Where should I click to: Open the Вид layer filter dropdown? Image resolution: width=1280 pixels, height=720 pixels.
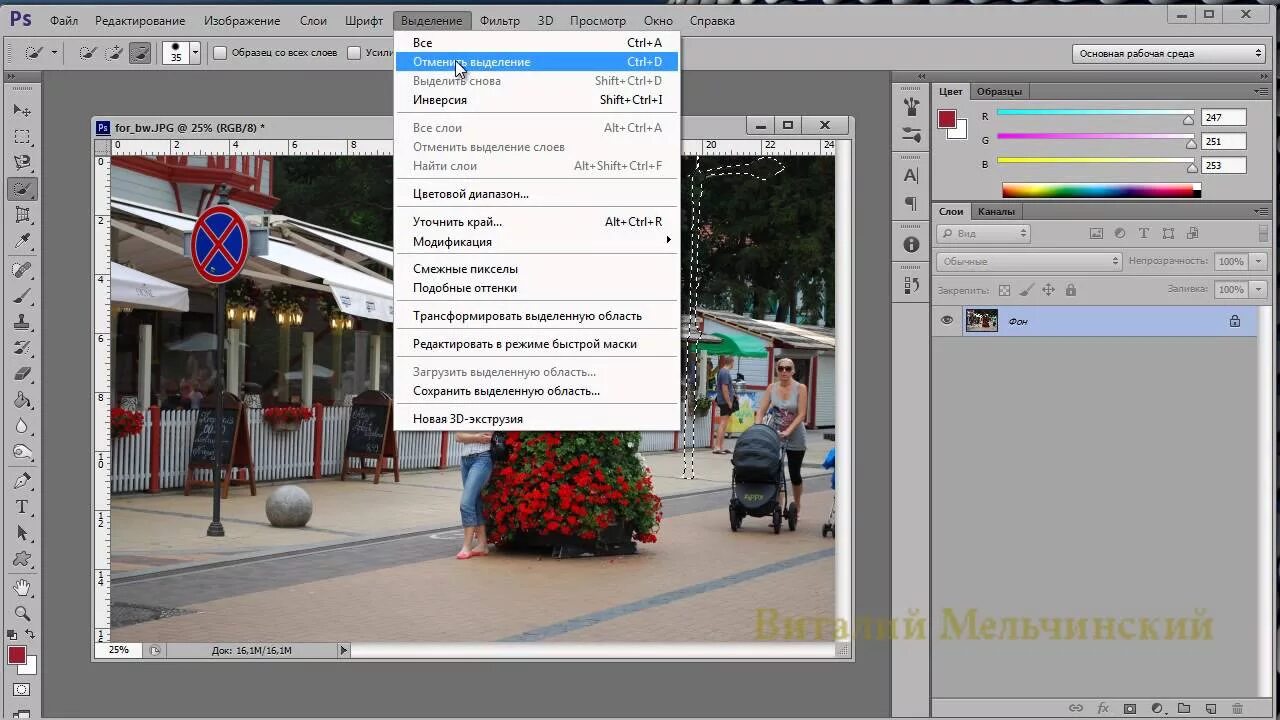[983, 233]
